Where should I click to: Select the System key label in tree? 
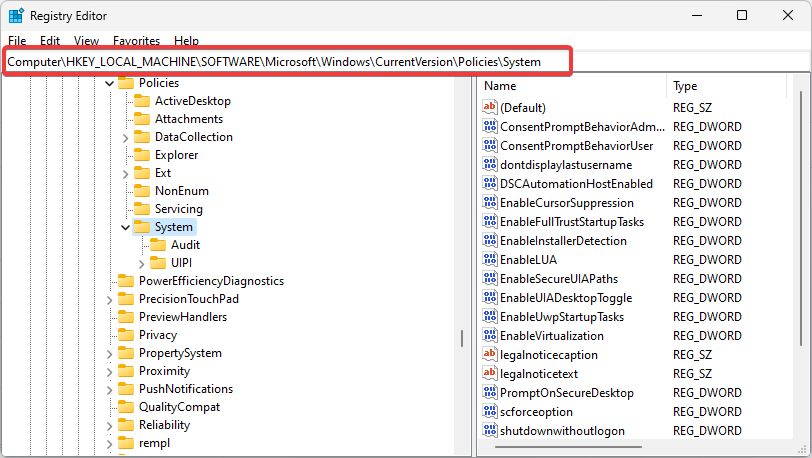(x=173, y=227)
